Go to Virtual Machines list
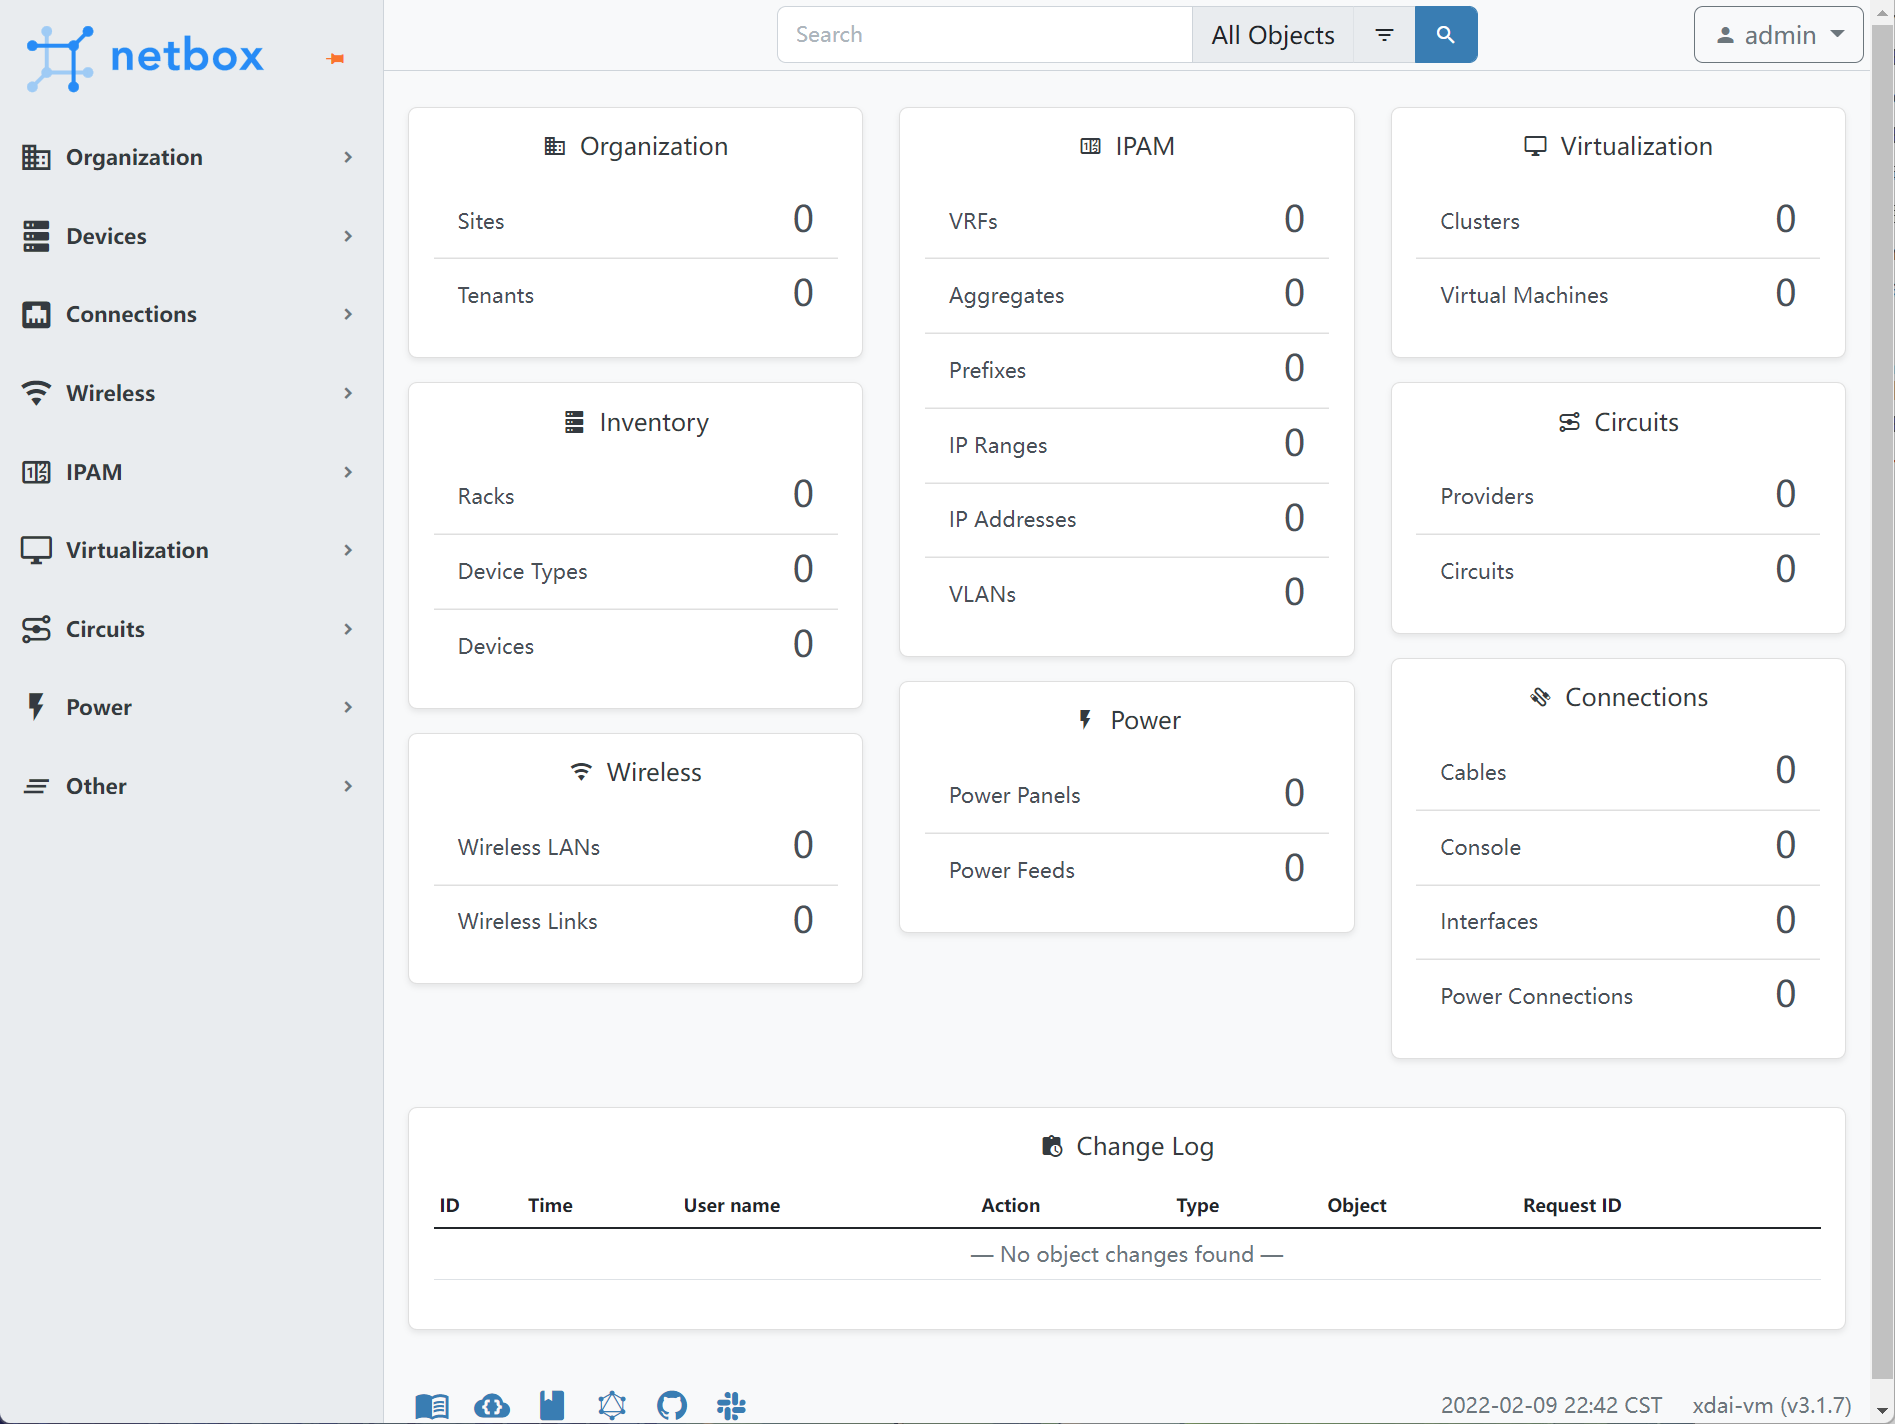The height and width of the screenshot is (1424, 1895). coord(1523,295)
